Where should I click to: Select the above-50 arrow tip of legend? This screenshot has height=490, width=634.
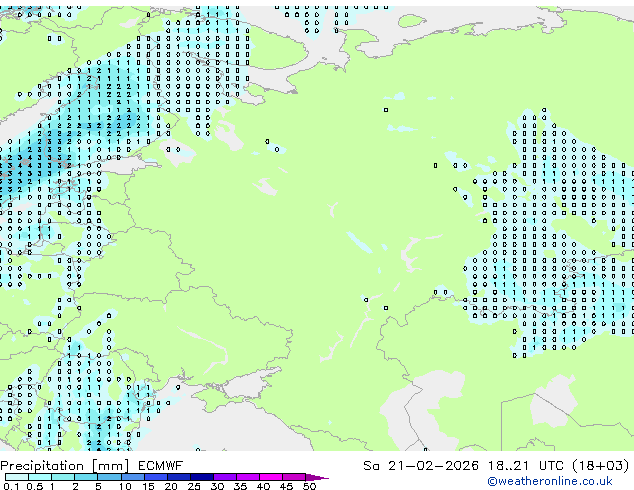(x=317, y=477)
